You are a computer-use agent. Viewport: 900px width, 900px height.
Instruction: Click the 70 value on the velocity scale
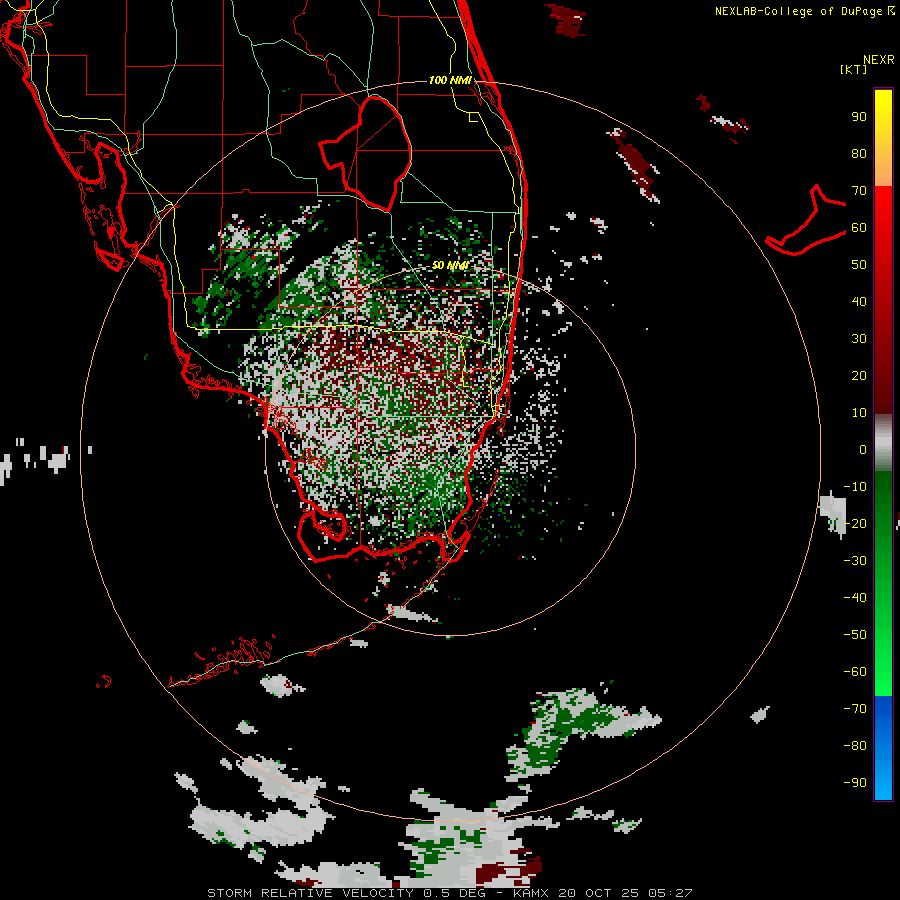tap(859, 191)
